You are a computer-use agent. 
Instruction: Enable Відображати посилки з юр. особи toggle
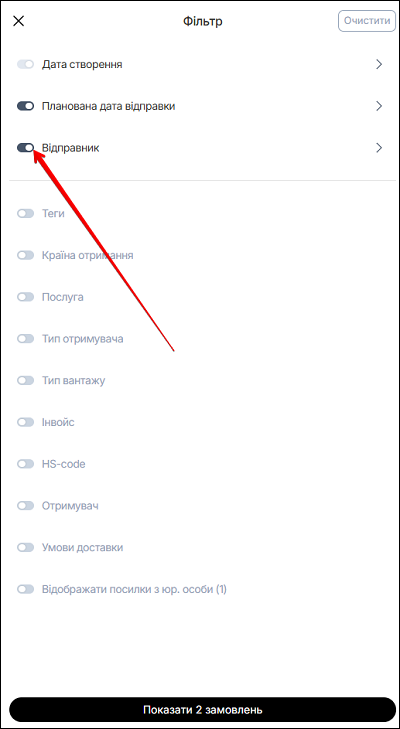coord(26,589)
